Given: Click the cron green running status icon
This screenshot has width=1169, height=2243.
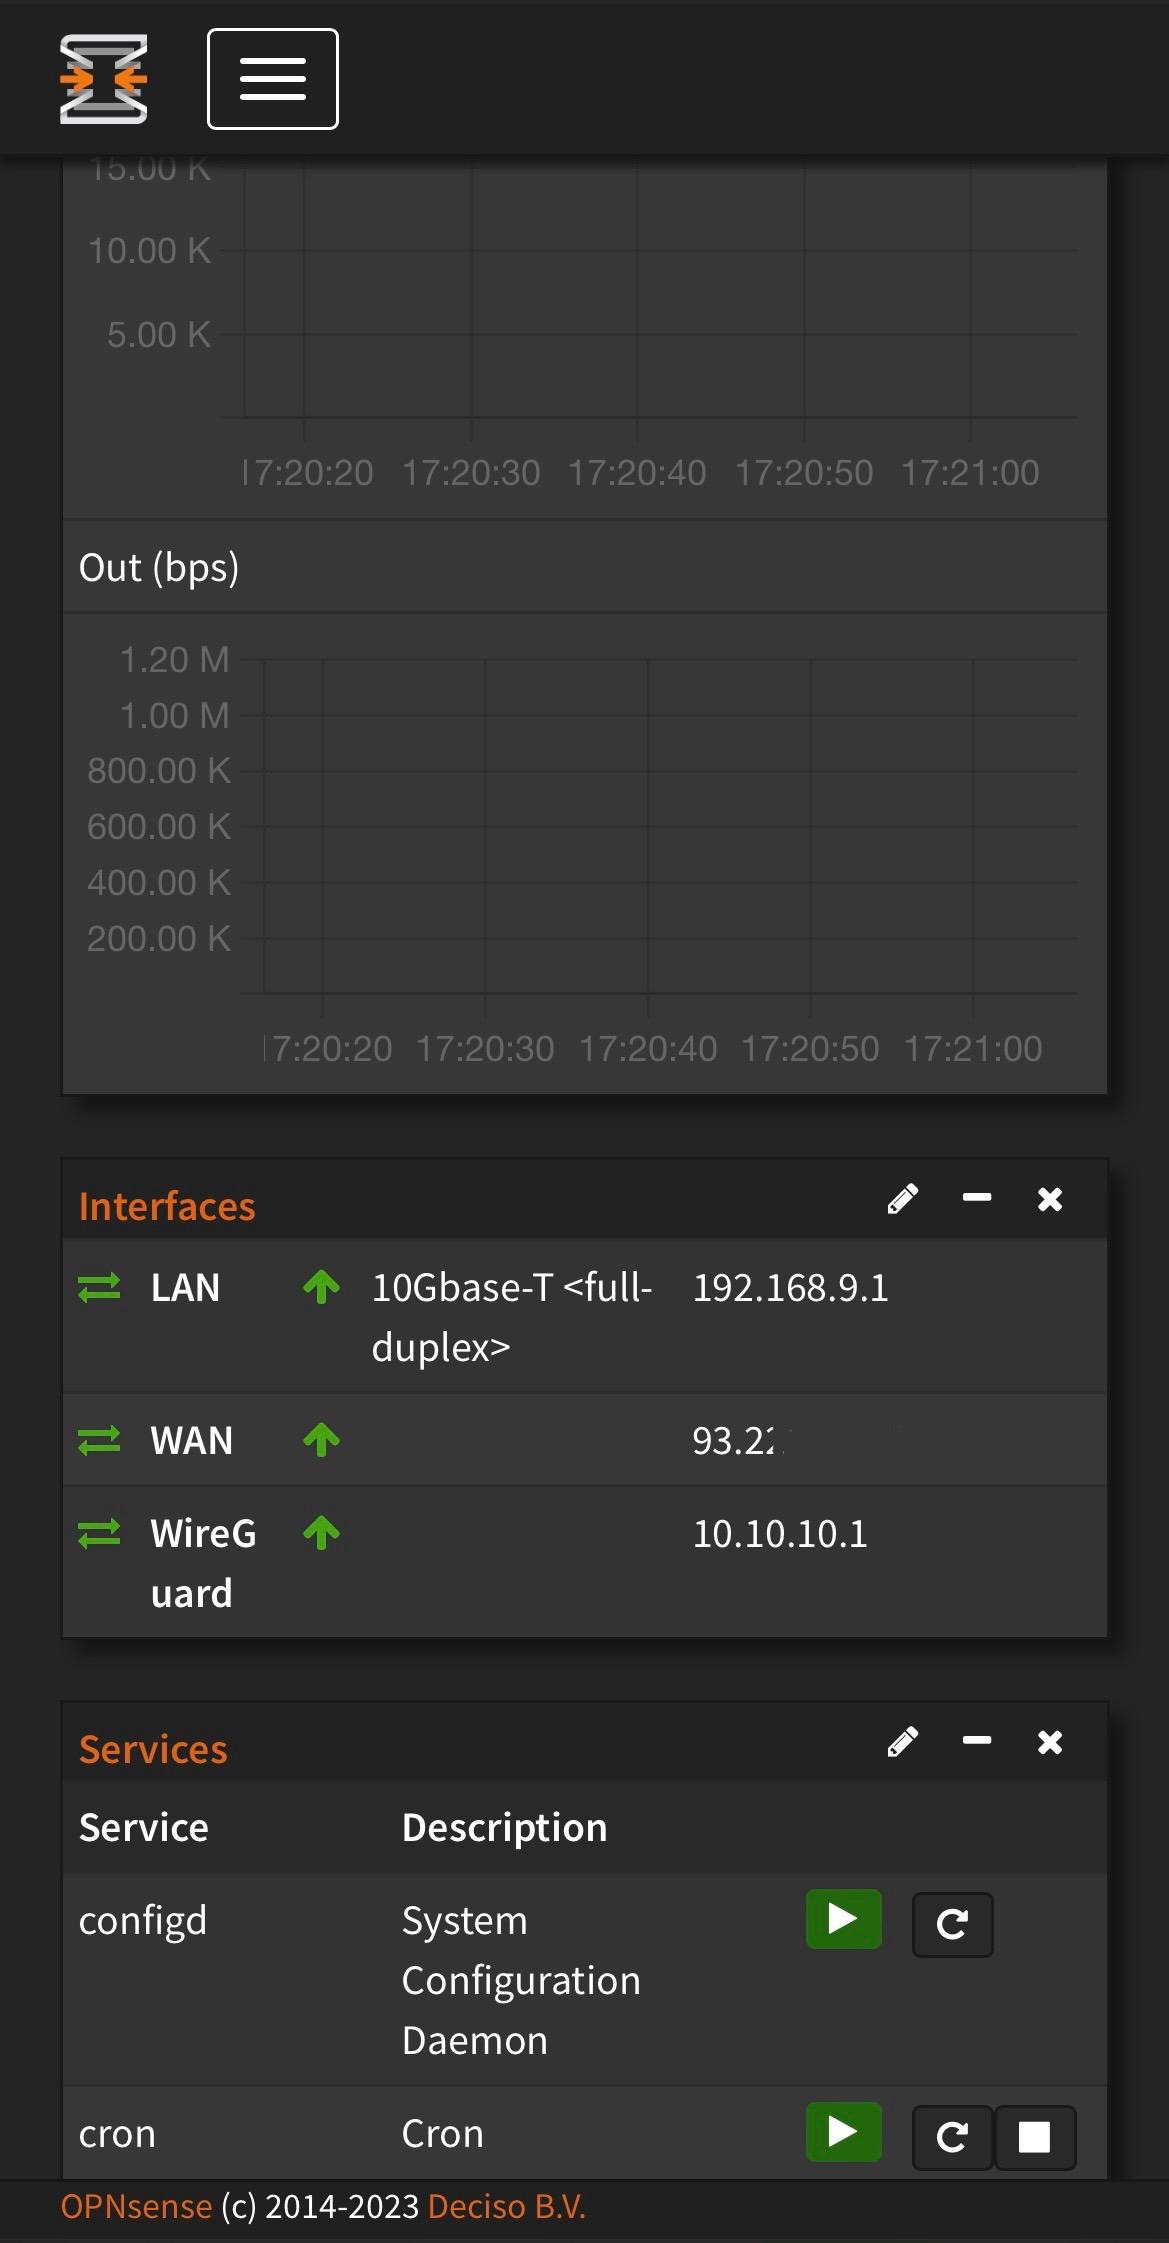Looking at the screenshot, I should (844, 2132).
